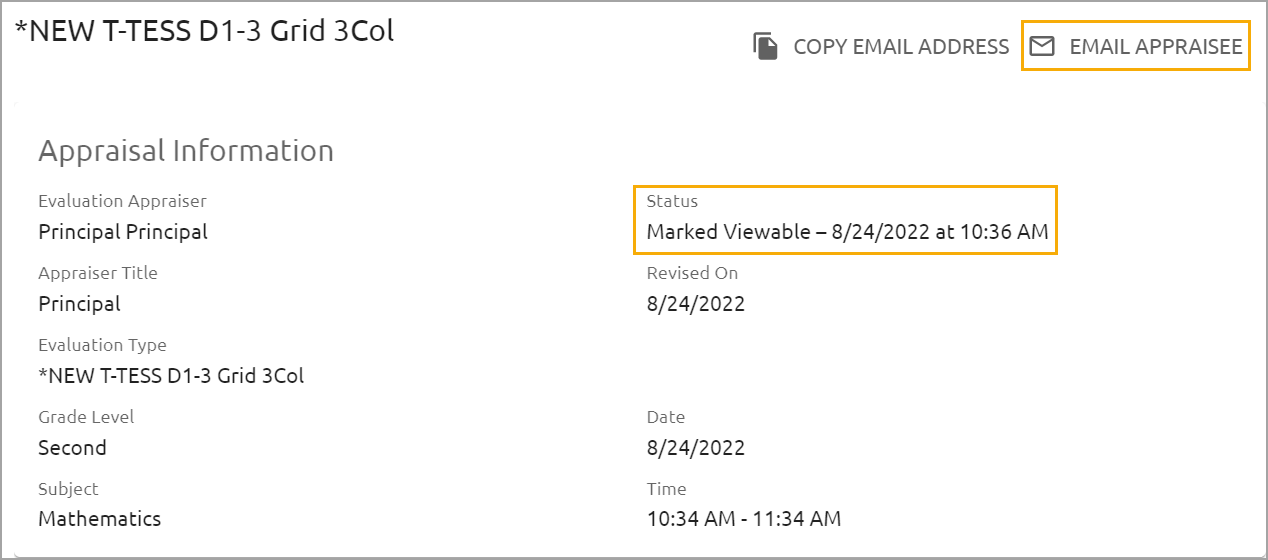The image size is (1268, 560).
Task: Click the Grade Level value Second
Action: point(72,448)
